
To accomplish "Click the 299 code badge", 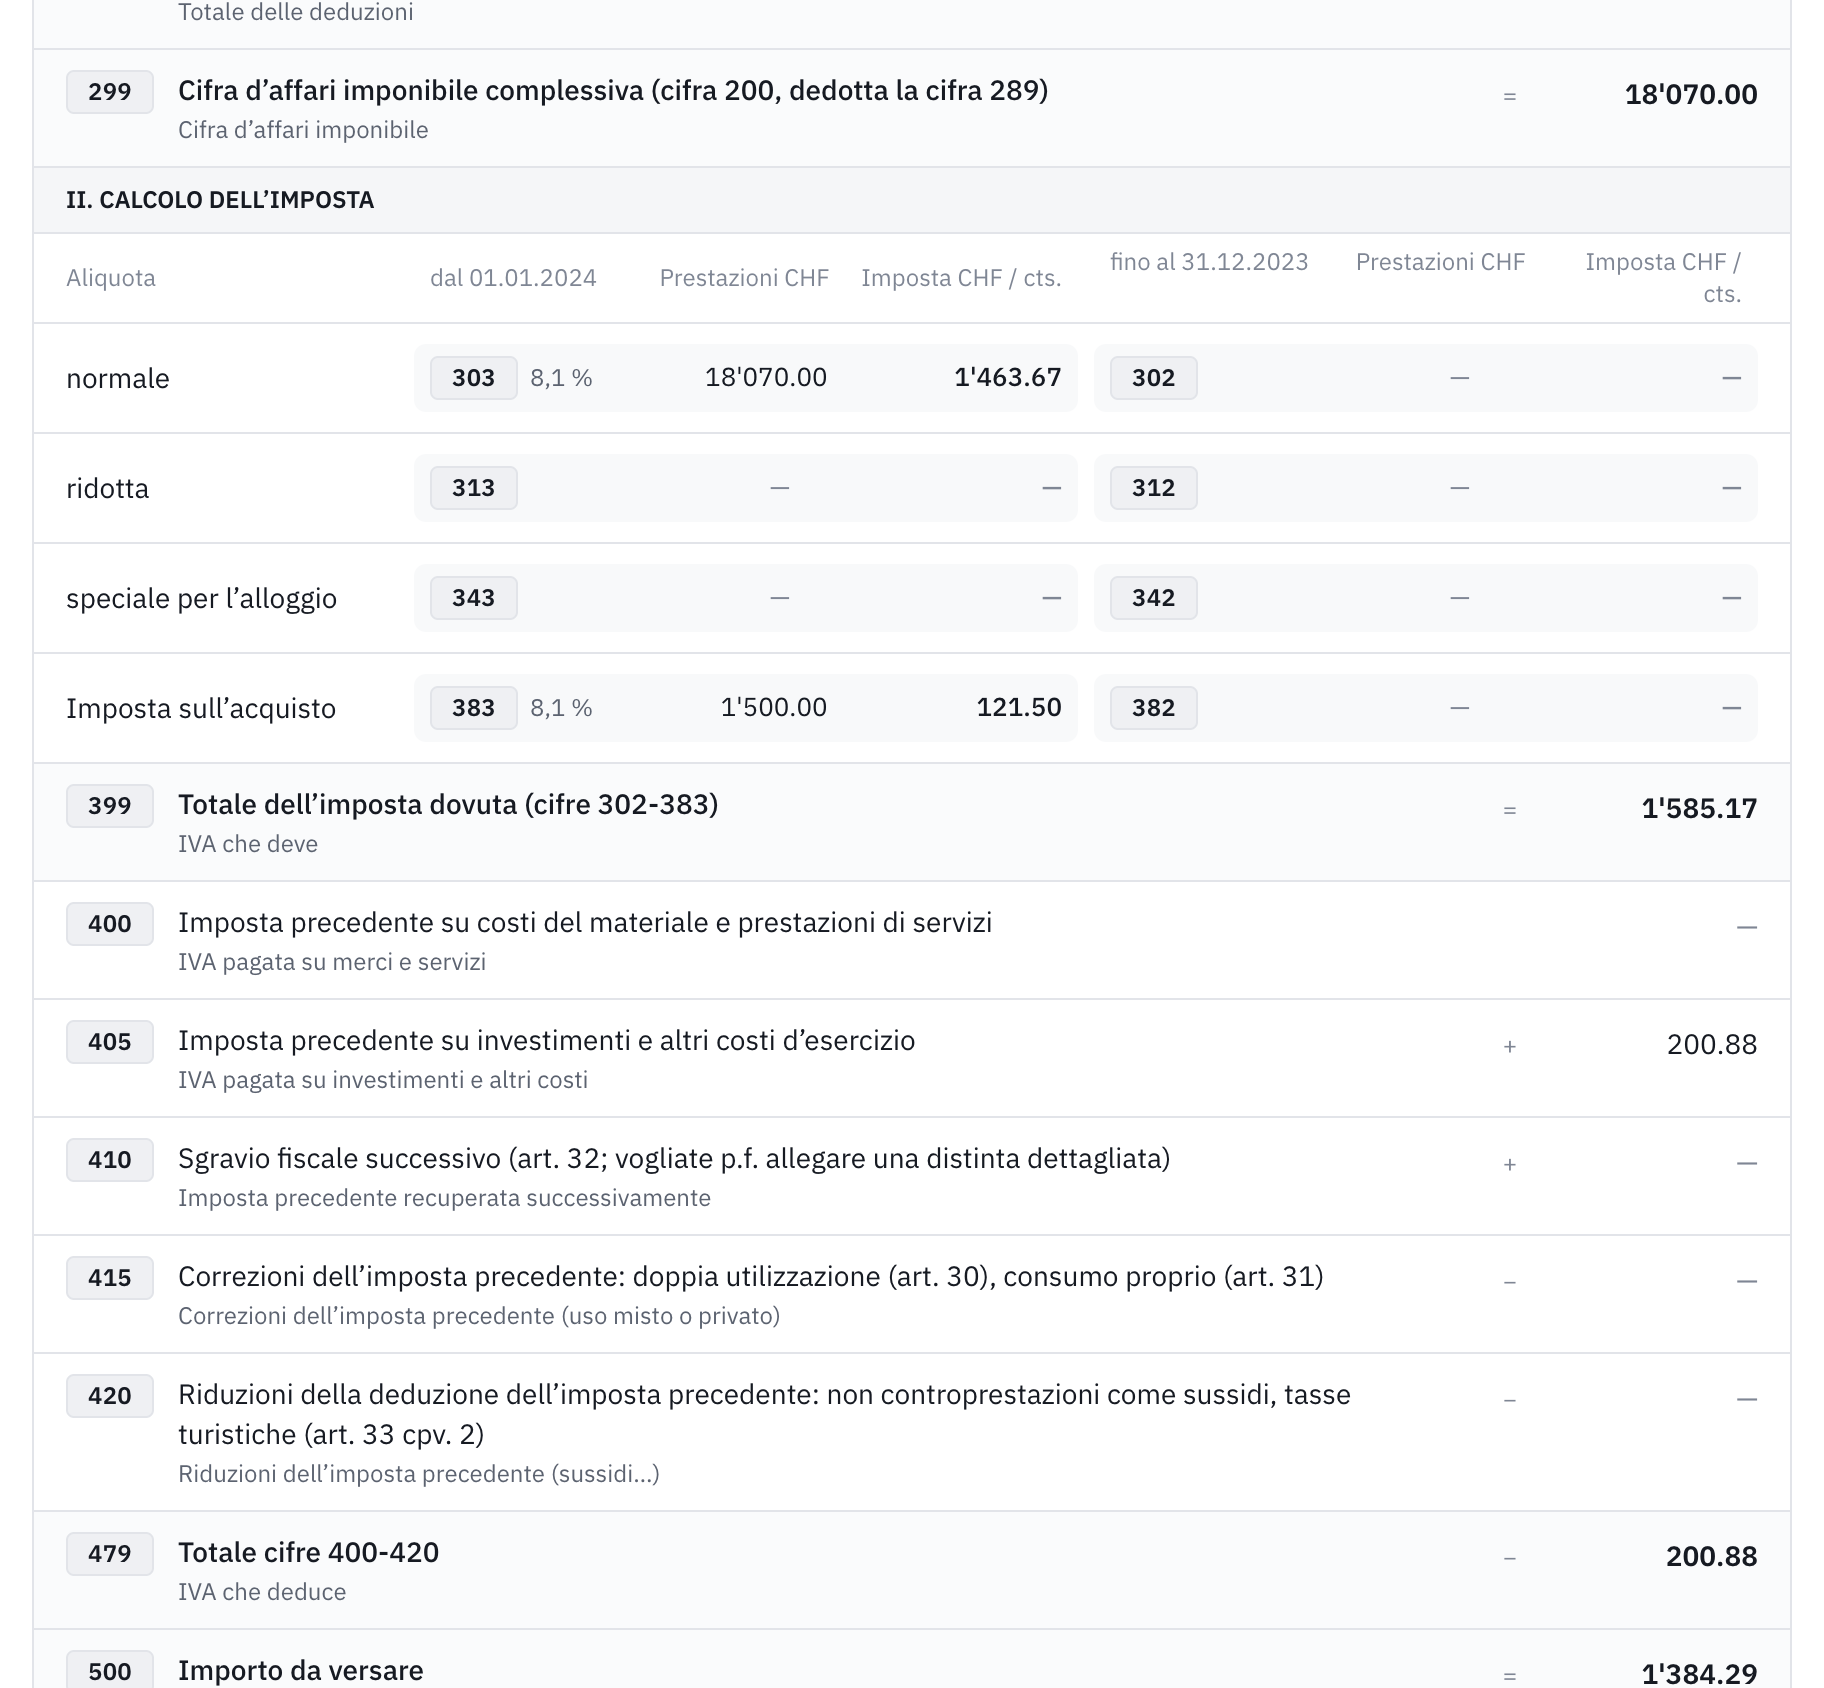I will tap(110, 92).
